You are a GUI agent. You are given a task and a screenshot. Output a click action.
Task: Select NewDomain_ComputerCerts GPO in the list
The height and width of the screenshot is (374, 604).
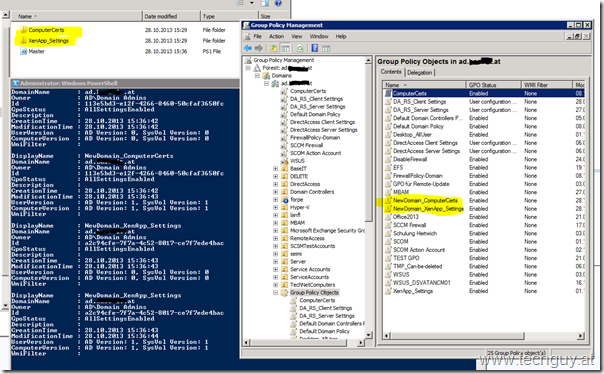tap(425, 200)
